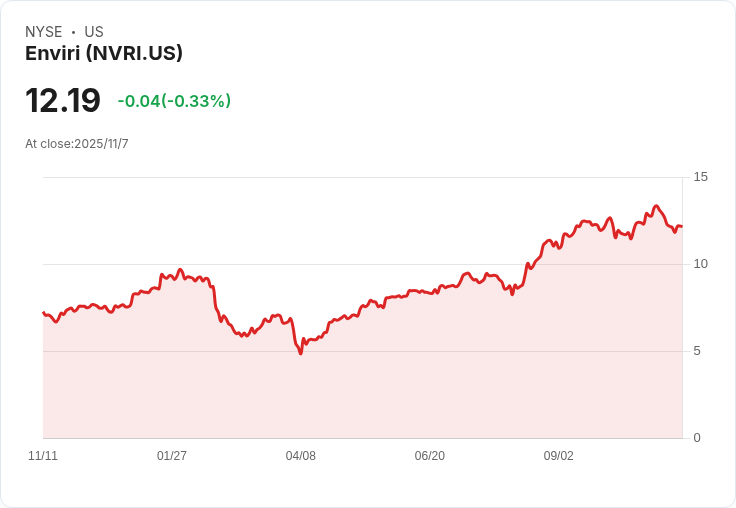Screen dimensions: 736x508
Task: Click the highest peak of the price line
Action: pyautogui.click(x=656, y=206)
